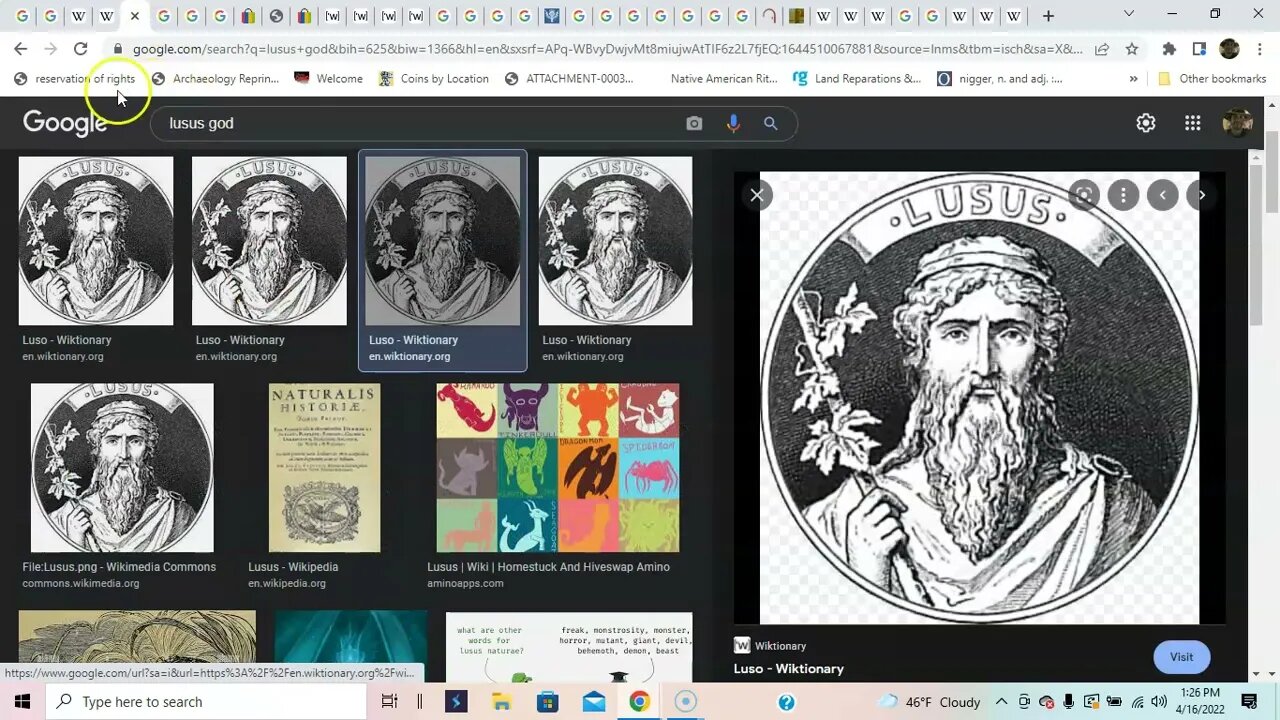1280x720 pixels.
Task: Open Task View in taskbar
Action: click(x=389, y=702)
